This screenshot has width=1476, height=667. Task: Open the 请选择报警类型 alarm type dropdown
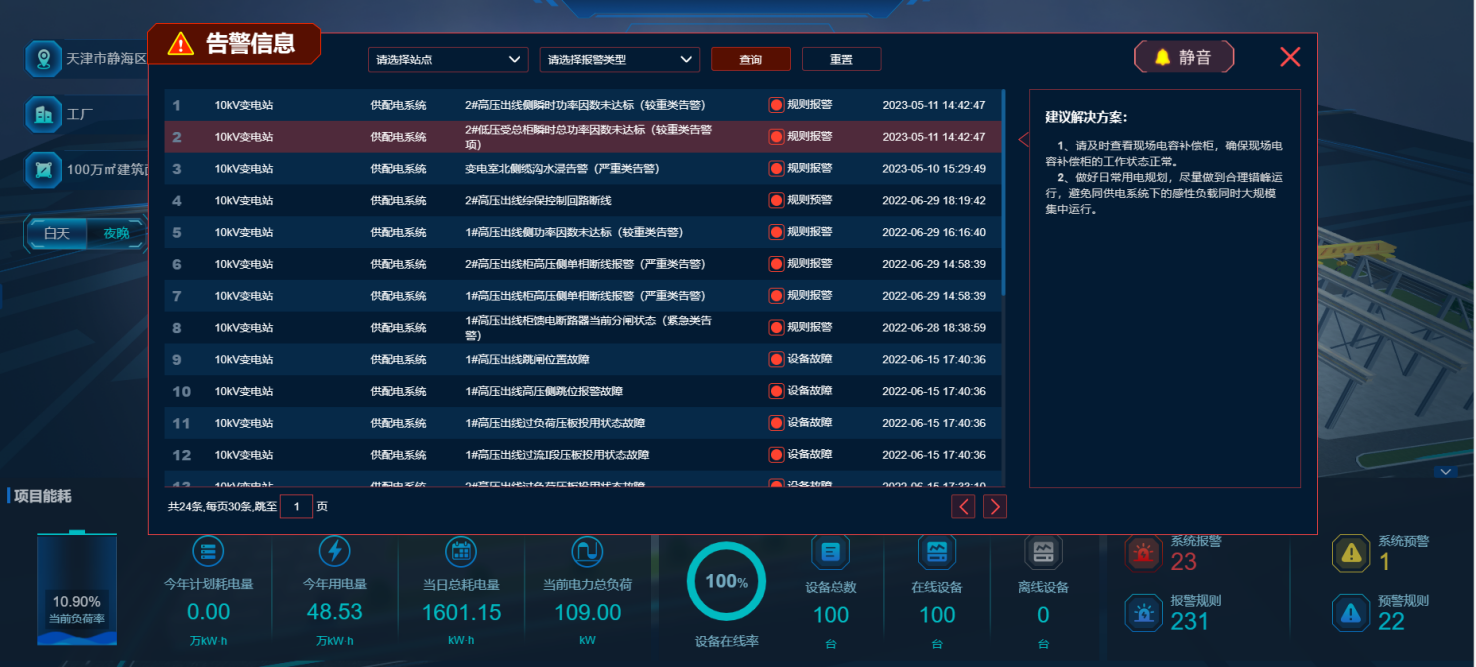[620, 59]
